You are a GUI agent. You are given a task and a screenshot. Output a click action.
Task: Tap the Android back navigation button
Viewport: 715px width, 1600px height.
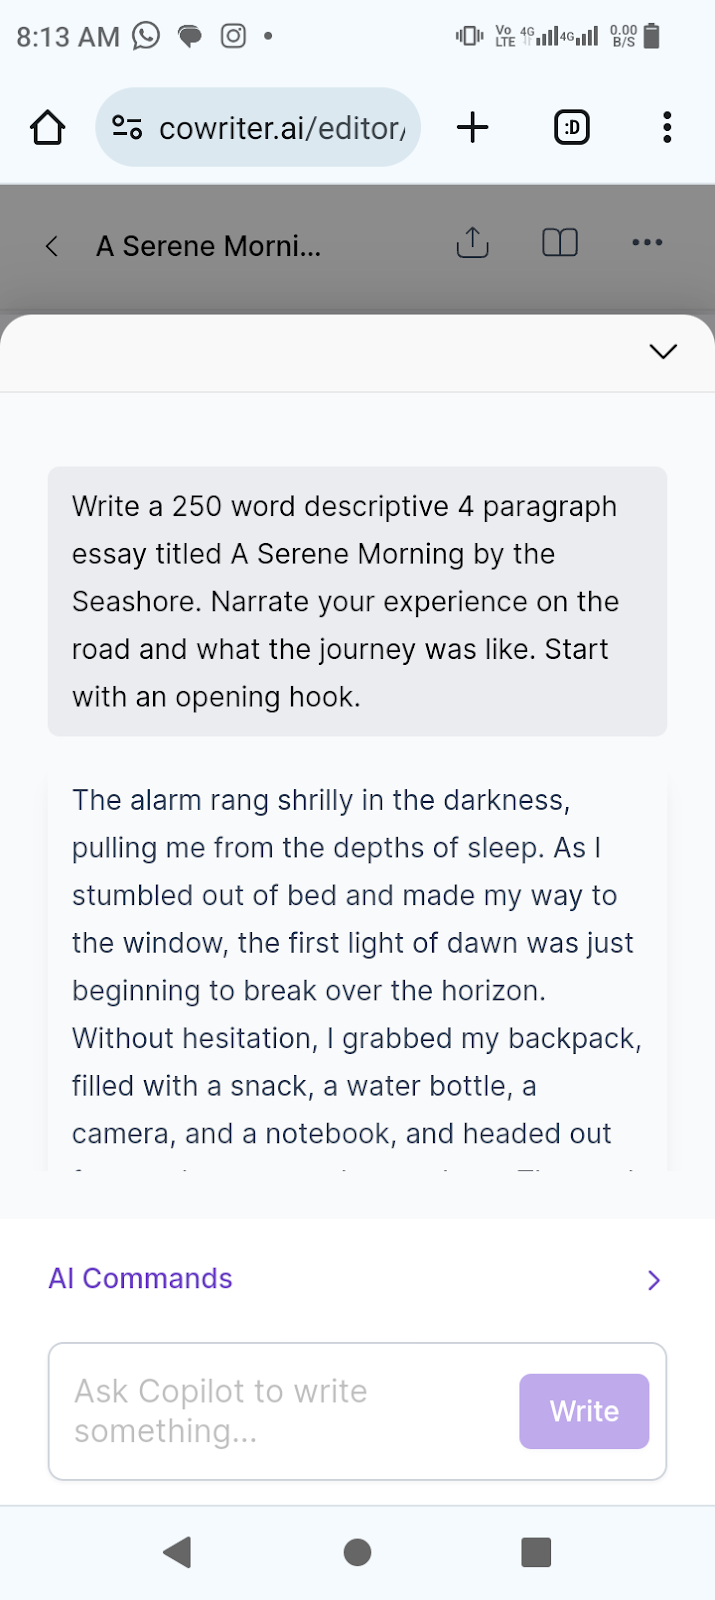[x=177, y=1552]
